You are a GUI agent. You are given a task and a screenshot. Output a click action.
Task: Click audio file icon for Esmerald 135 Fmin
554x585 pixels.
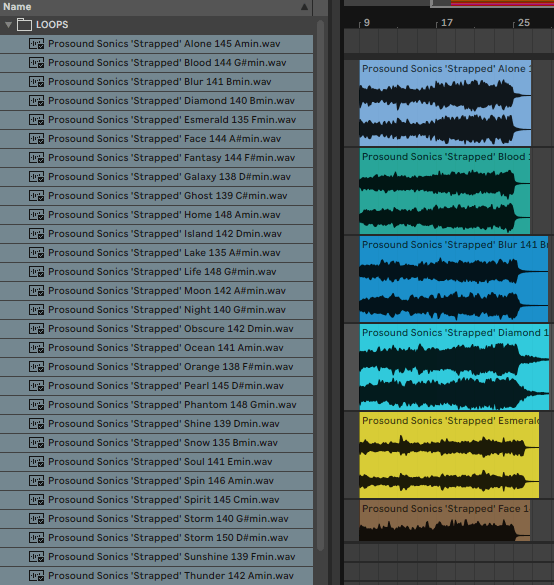coord(37,120)
